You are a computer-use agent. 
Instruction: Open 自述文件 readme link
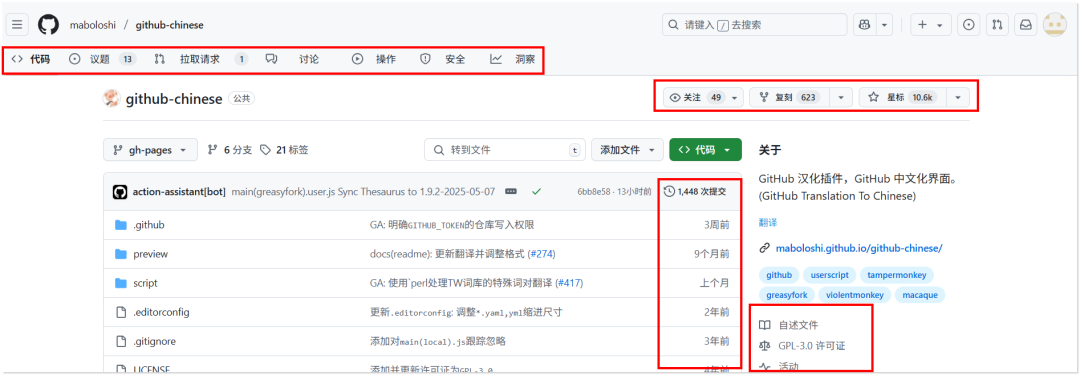(789, 325)
